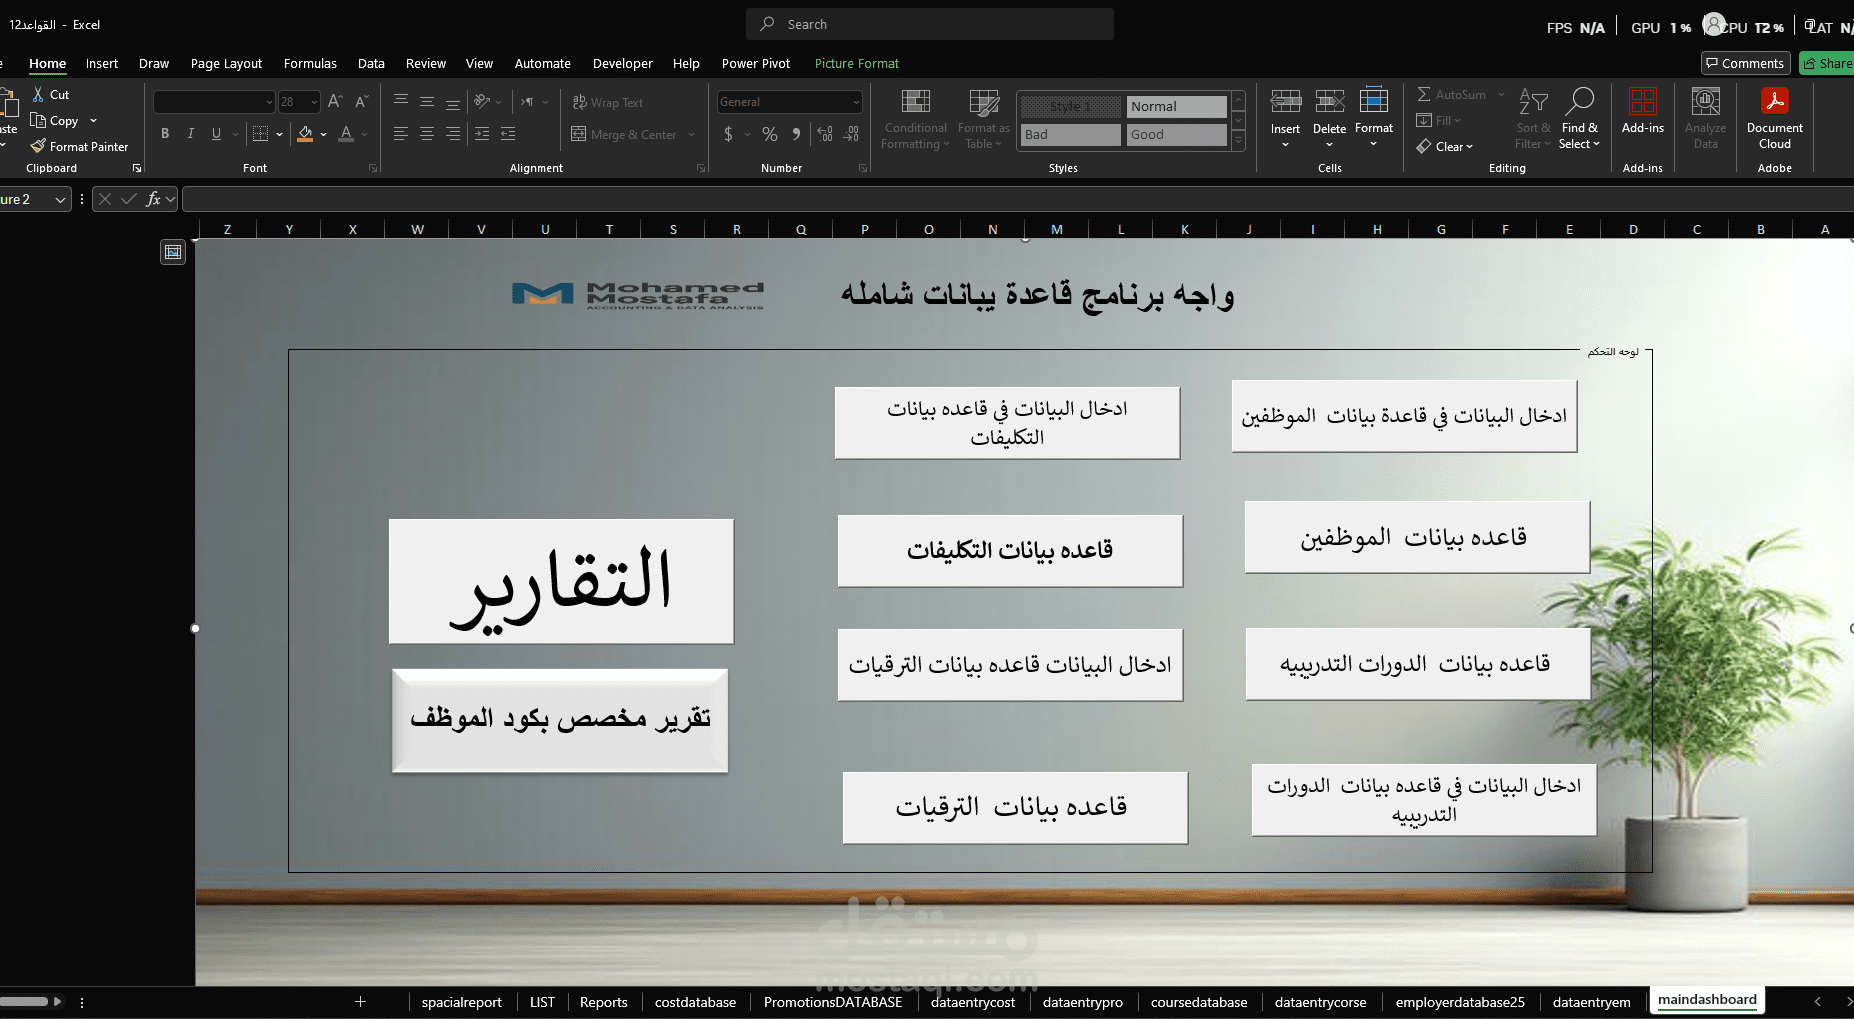
Task: Open the font size dropdown
Action: (x=313, y=101)
